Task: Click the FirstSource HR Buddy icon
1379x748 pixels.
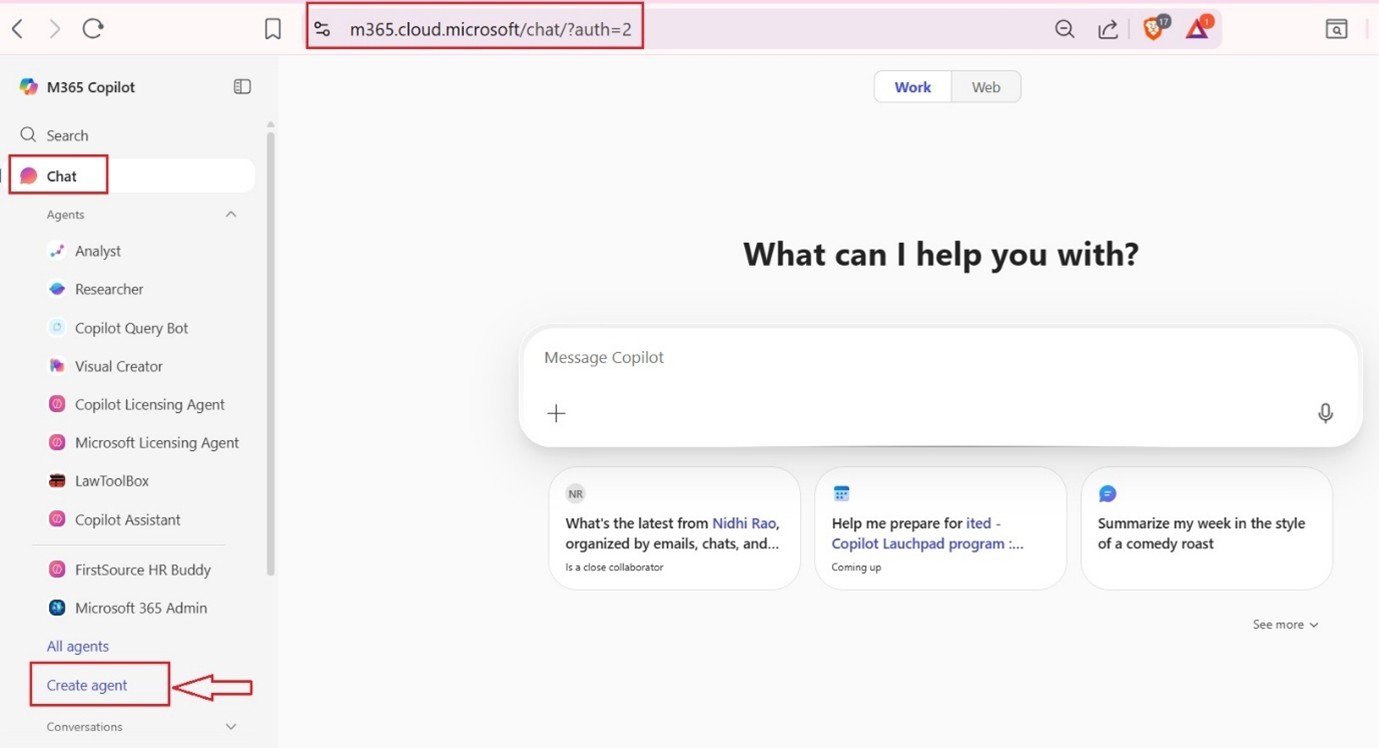Action: point(57,570)
